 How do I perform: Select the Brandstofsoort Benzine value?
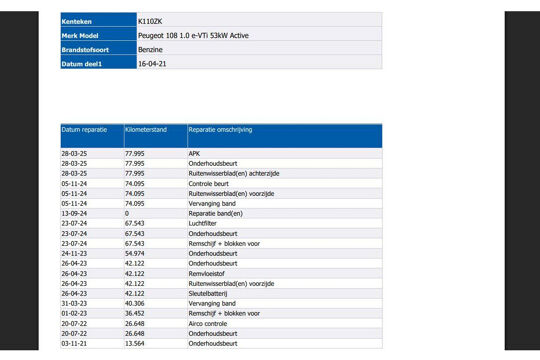tap(150, 50)
